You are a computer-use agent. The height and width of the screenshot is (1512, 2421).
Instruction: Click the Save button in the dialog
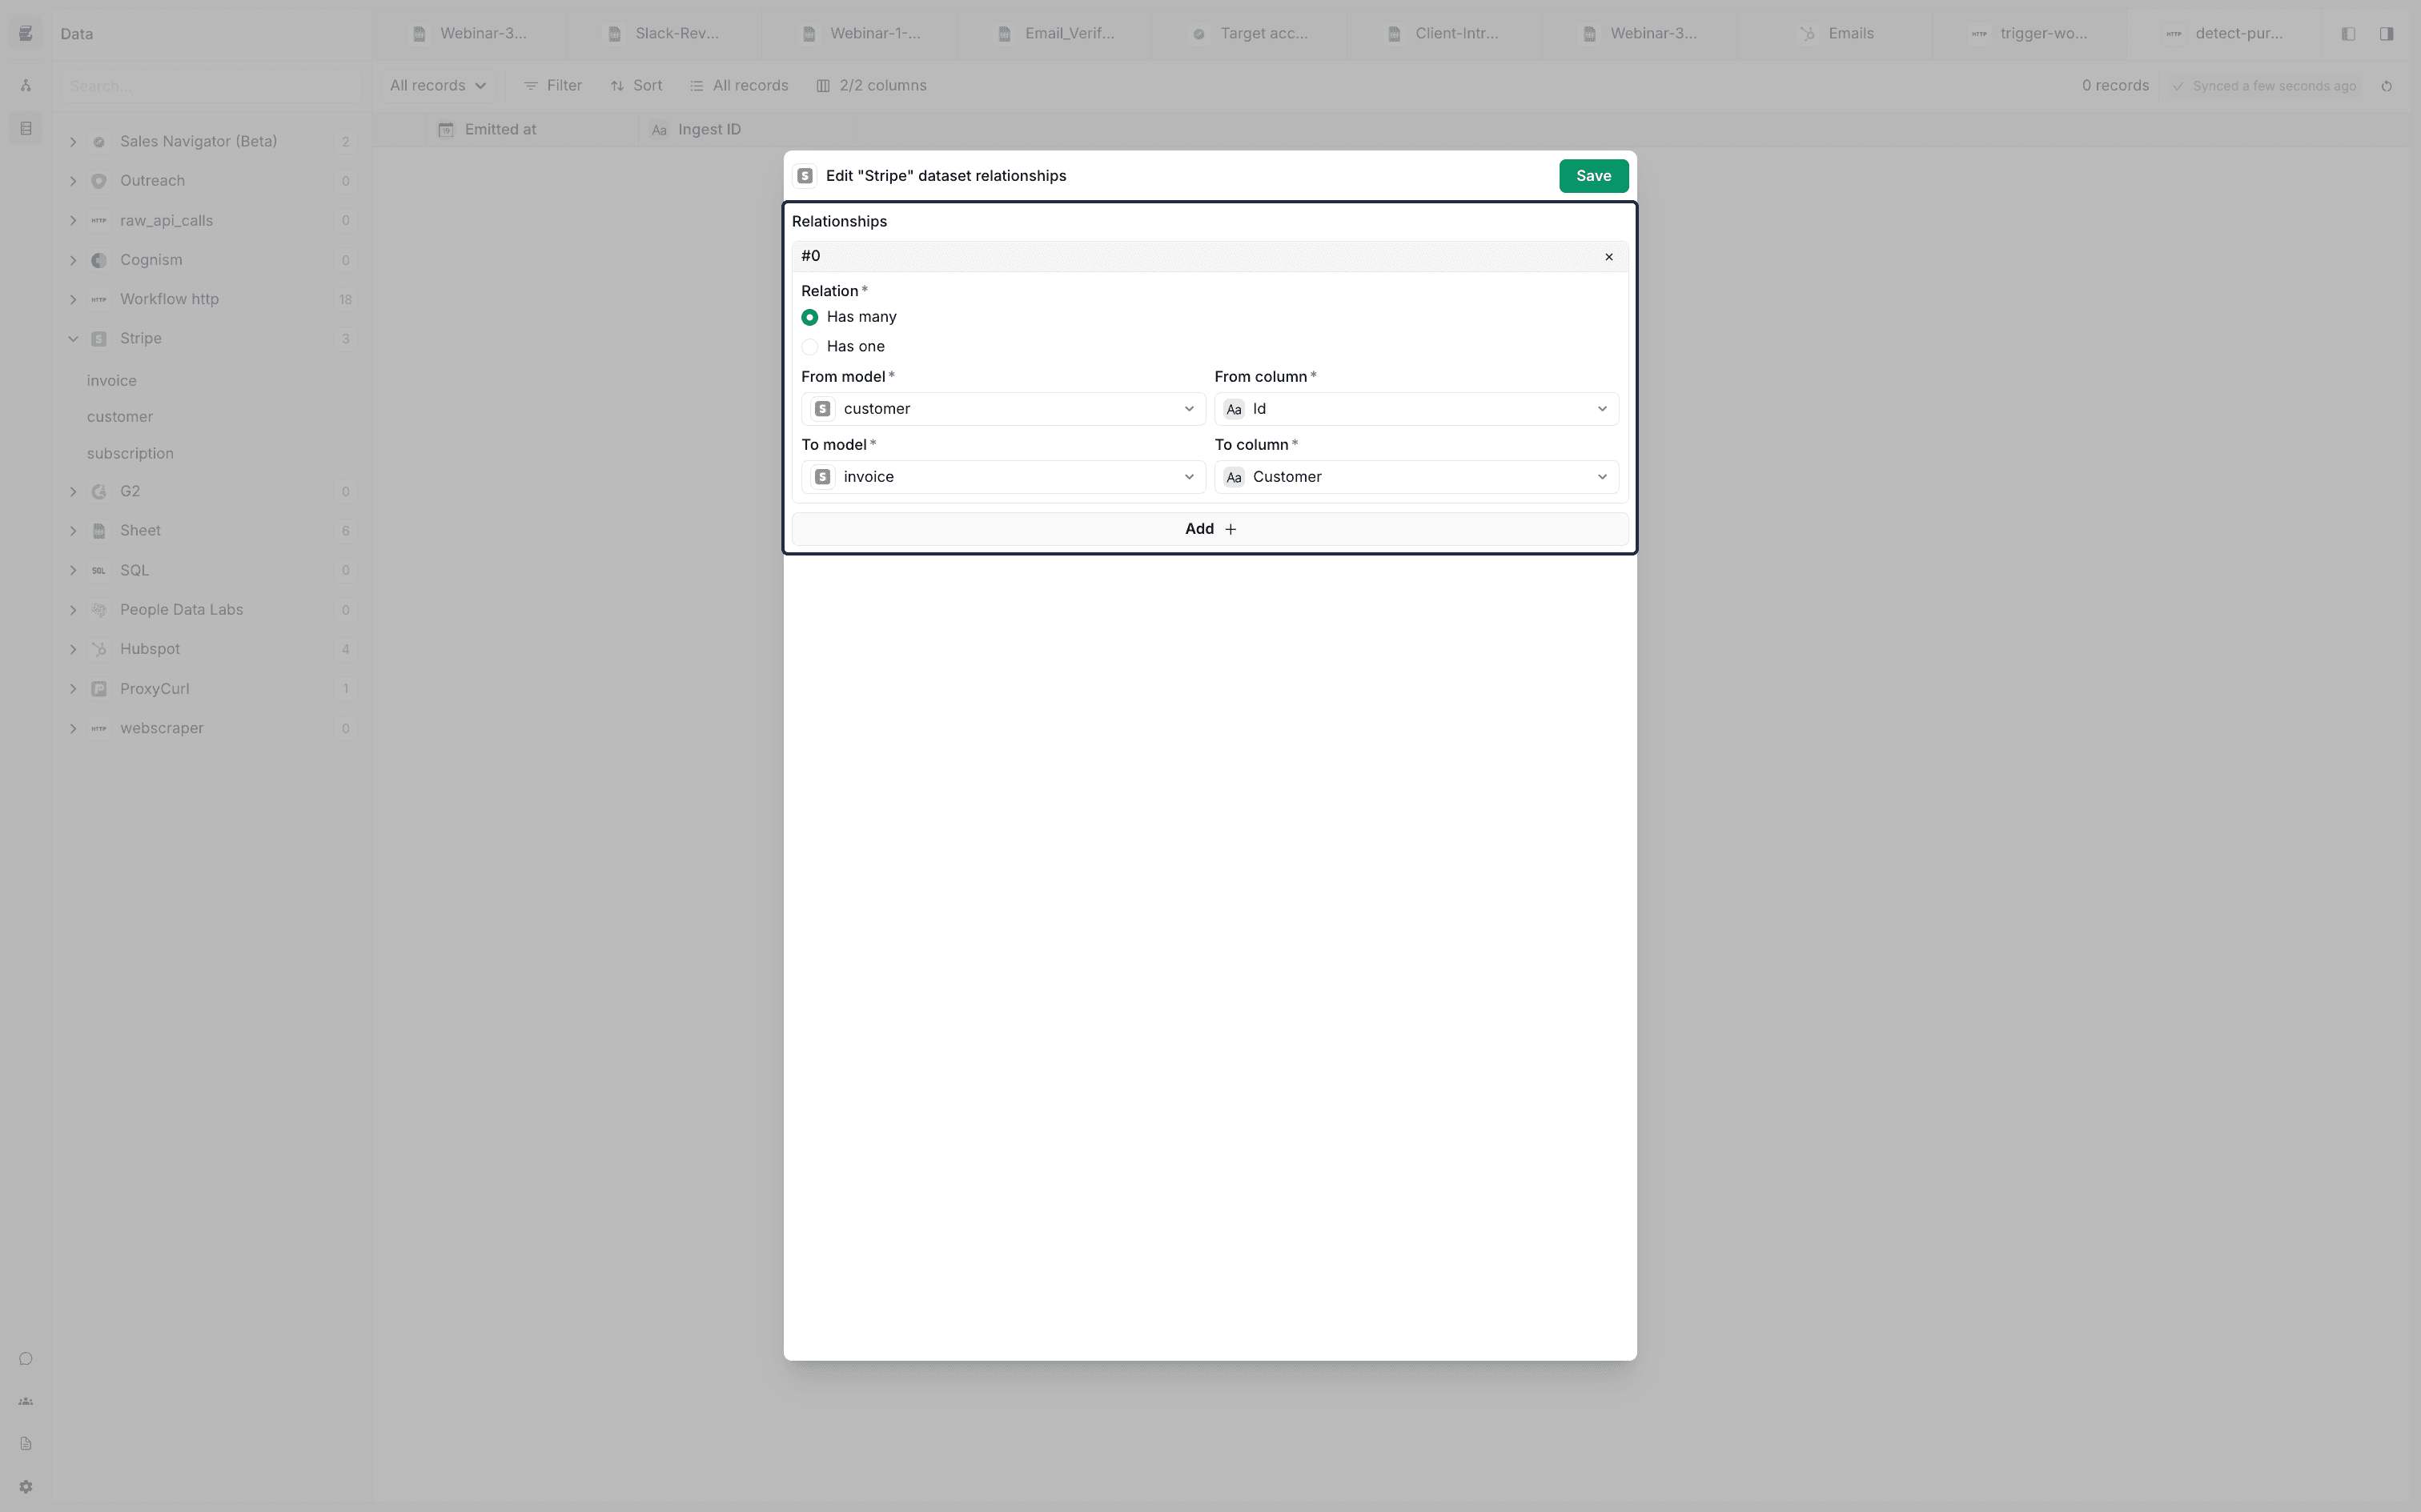1593,176
